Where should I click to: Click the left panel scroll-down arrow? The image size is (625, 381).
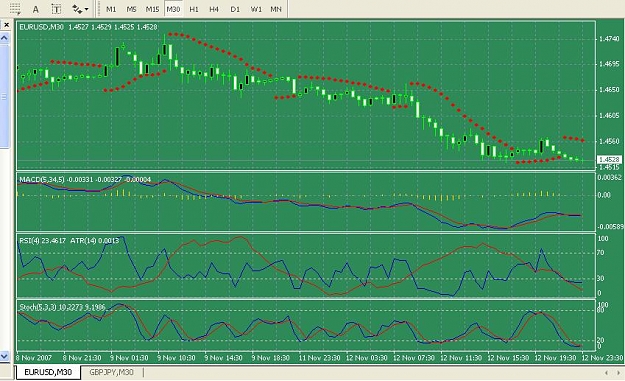pos(4,355)
